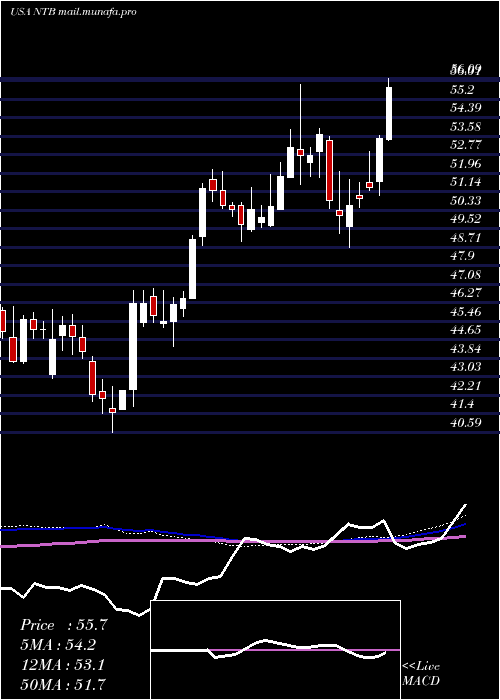Click the '5MA : 54.2' readout

pos(59,645)
